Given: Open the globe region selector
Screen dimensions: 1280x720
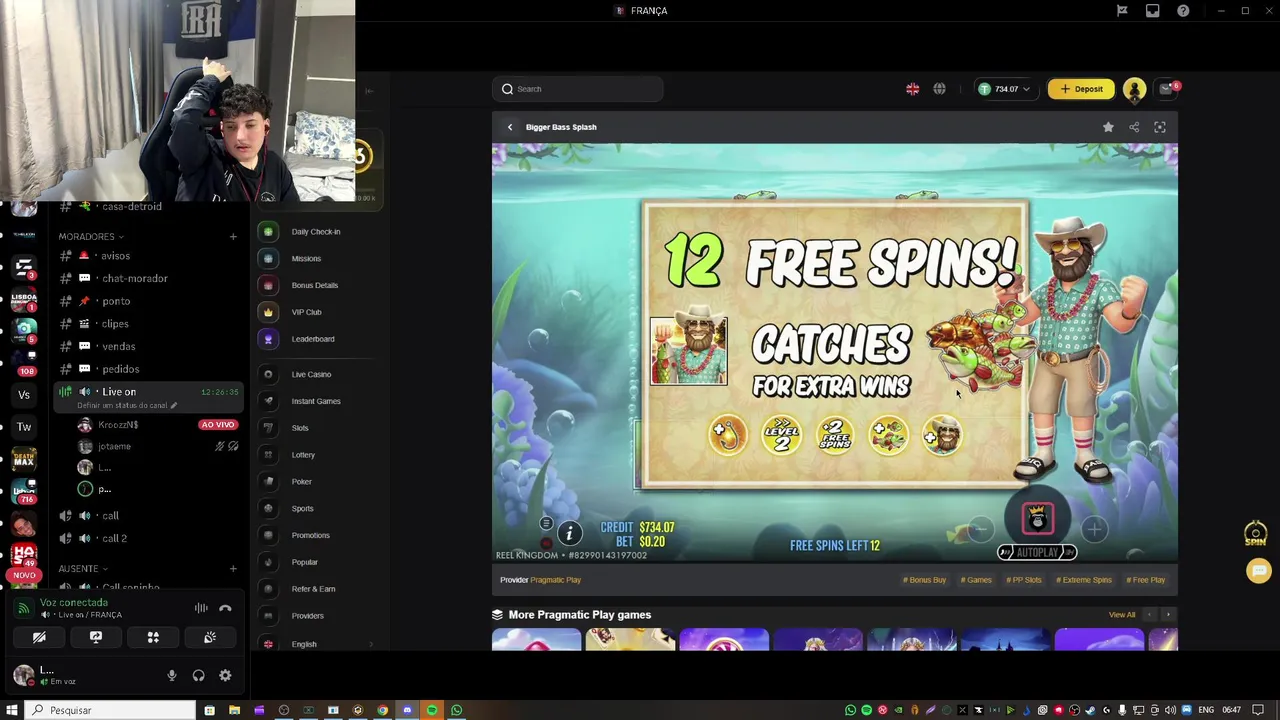Looking at the screenshot, I should [x=939, y=89].
